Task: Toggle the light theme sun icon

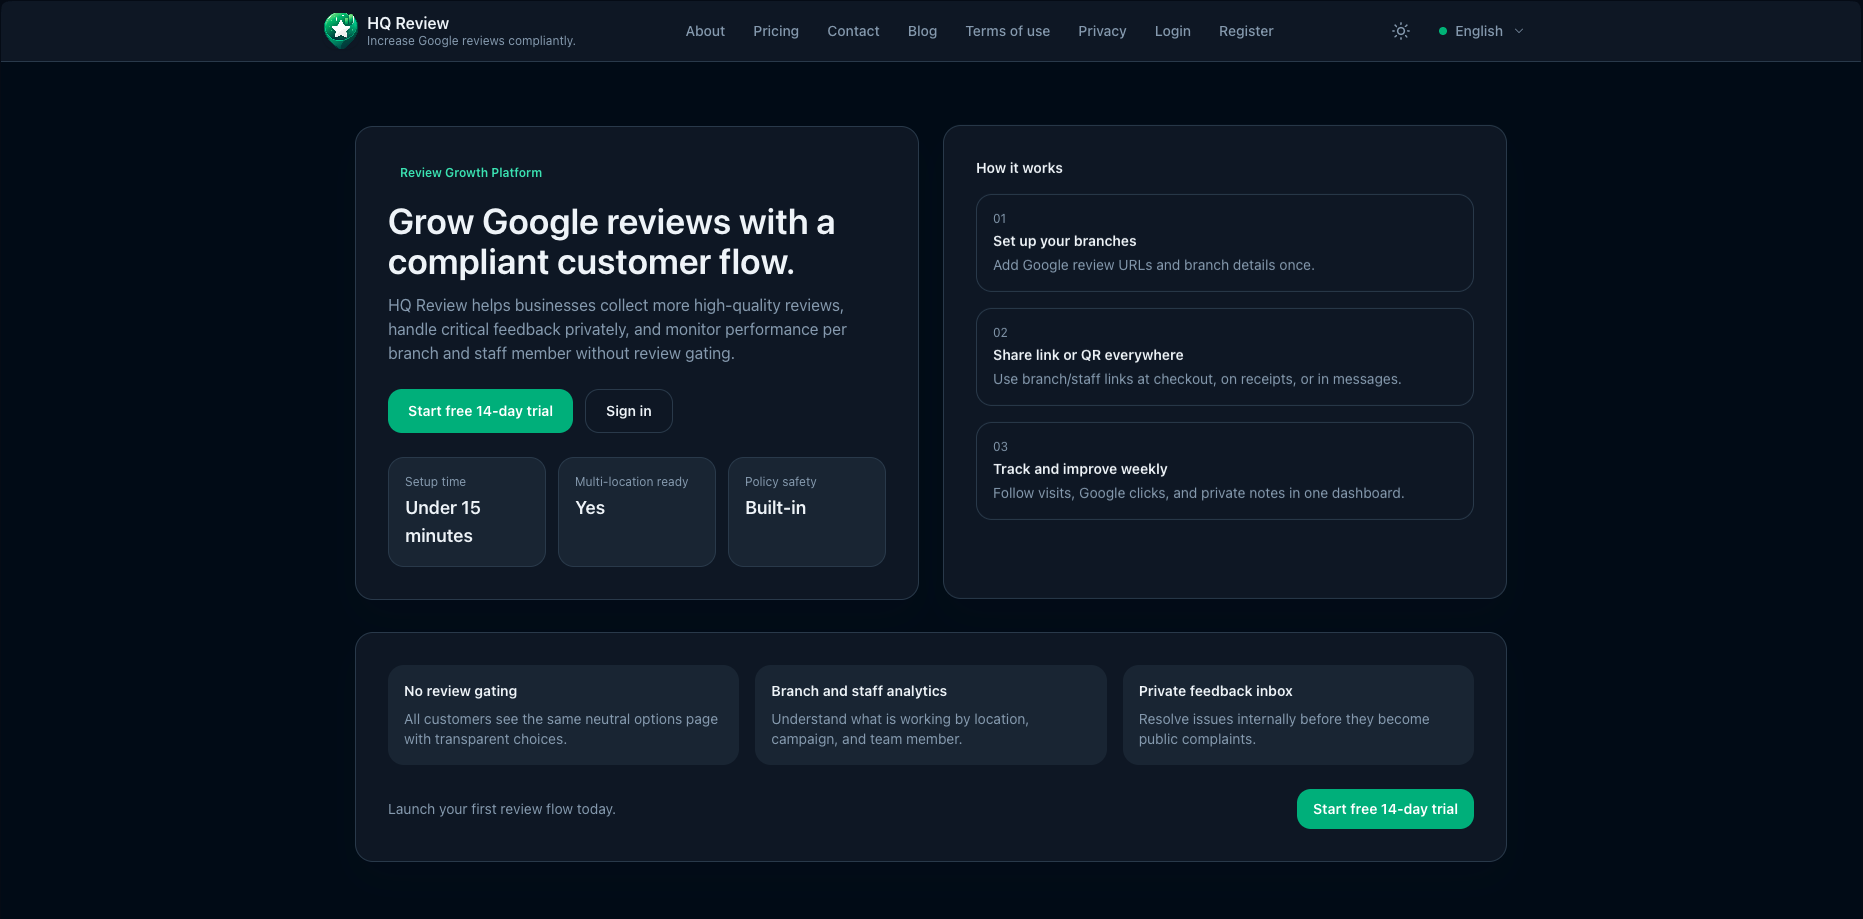Action: (x=1400, y=31)
